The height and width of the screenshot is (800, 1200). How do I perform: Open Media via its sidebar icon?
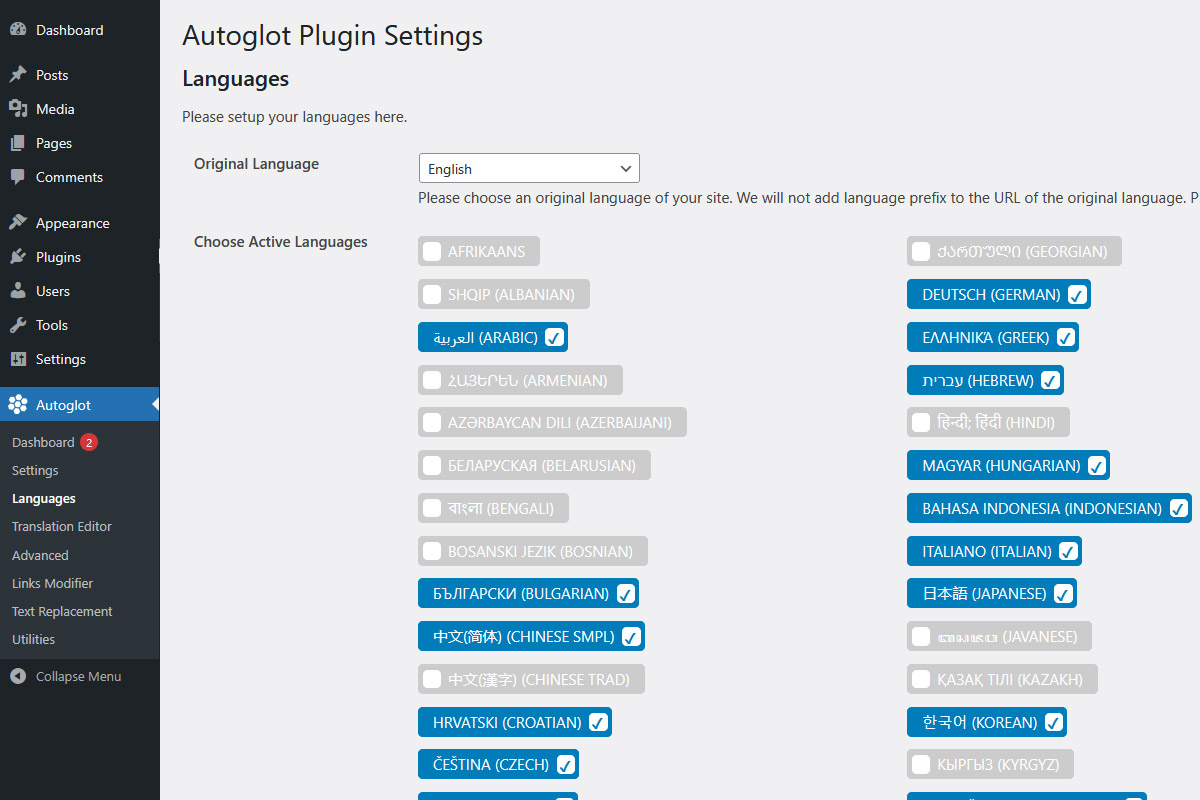coord(18,109)
